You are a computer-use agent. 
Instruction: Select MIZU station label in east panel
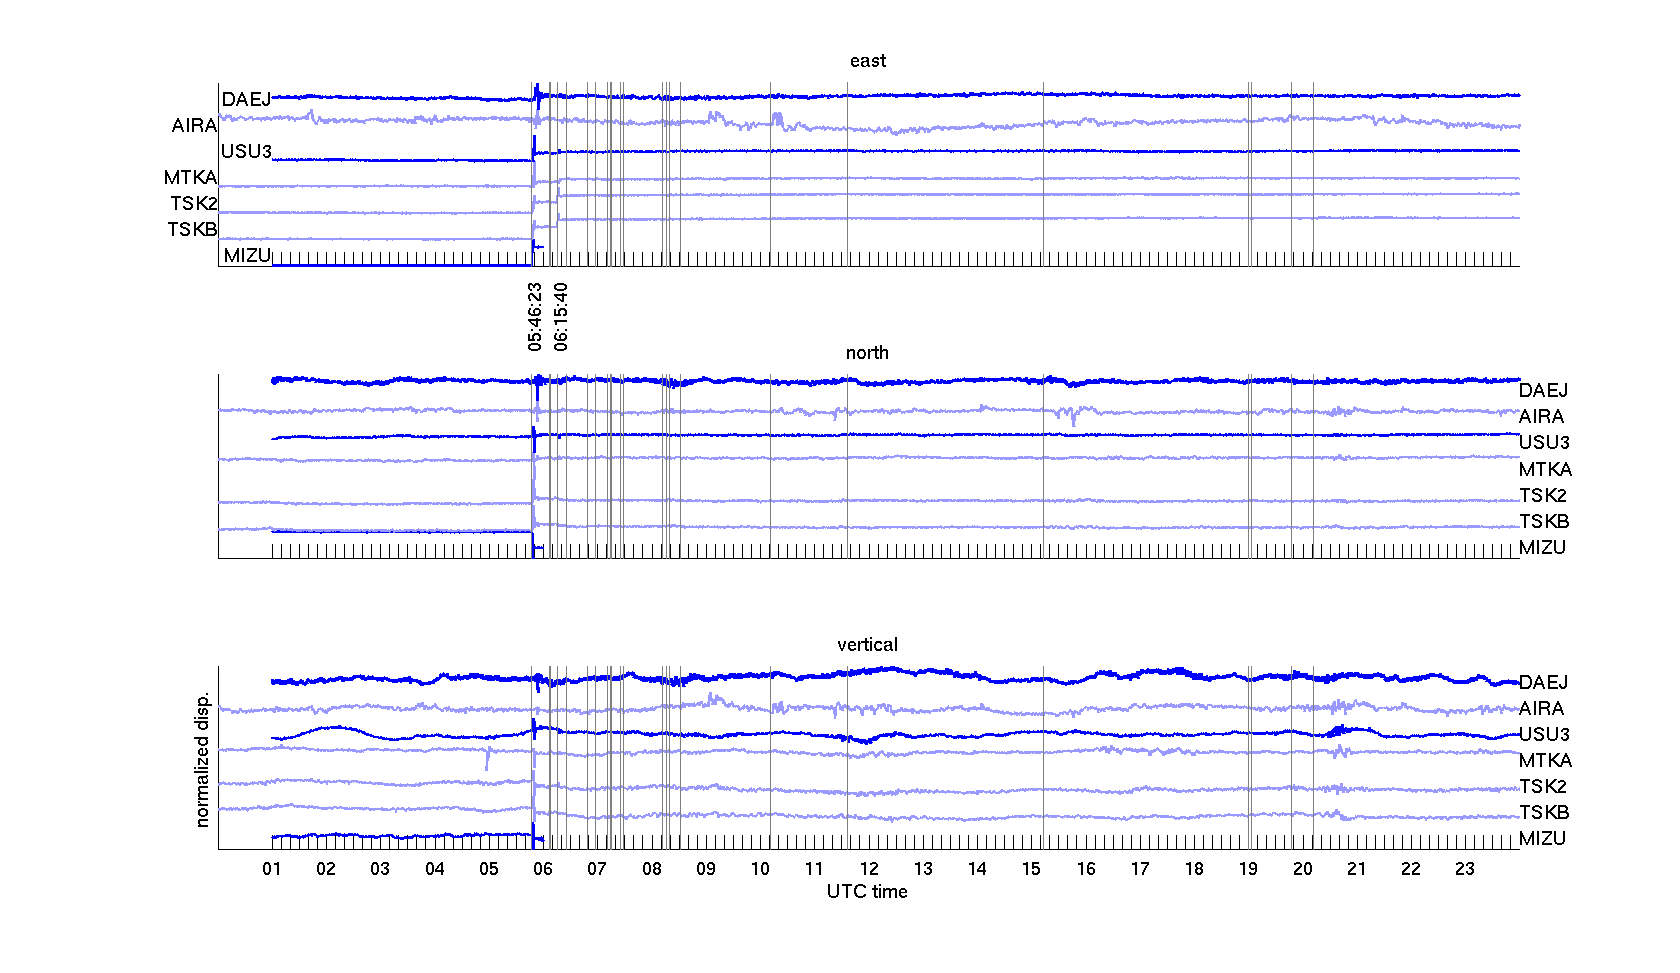click(x=247, y=255)
